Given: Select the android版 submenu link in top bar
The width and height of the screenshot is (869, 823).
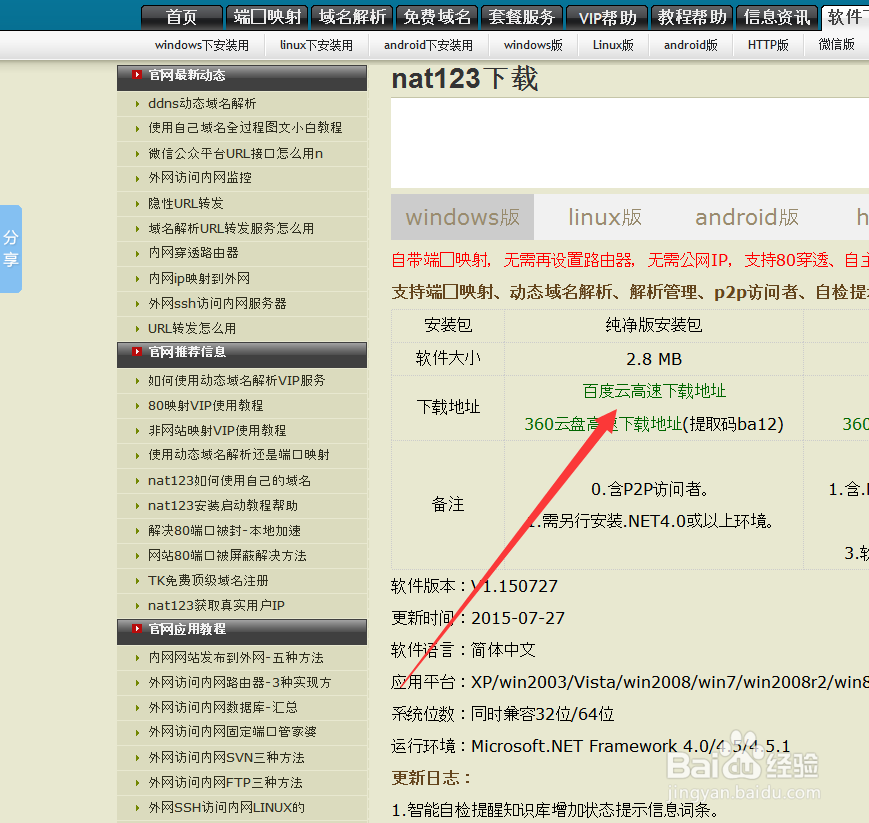Looking at the screenshot, I should (691, 45).
